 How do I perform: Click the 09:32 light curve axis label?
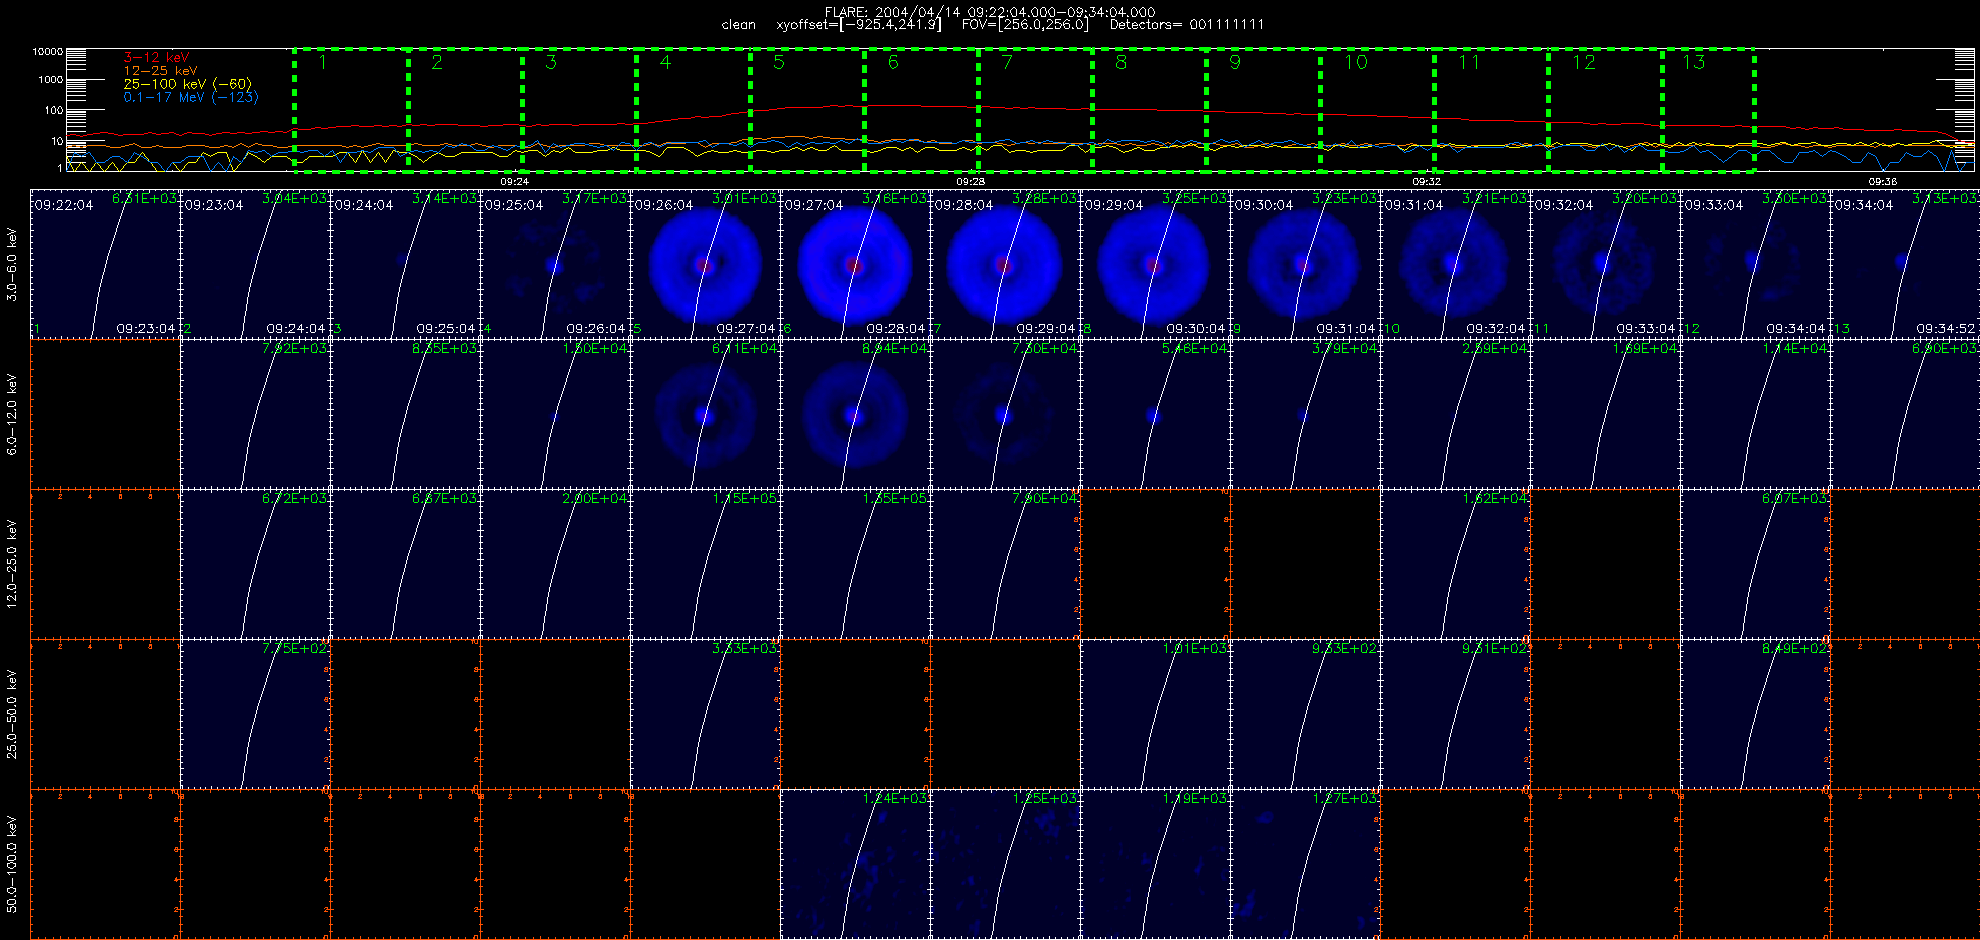tap(1426, 182)
